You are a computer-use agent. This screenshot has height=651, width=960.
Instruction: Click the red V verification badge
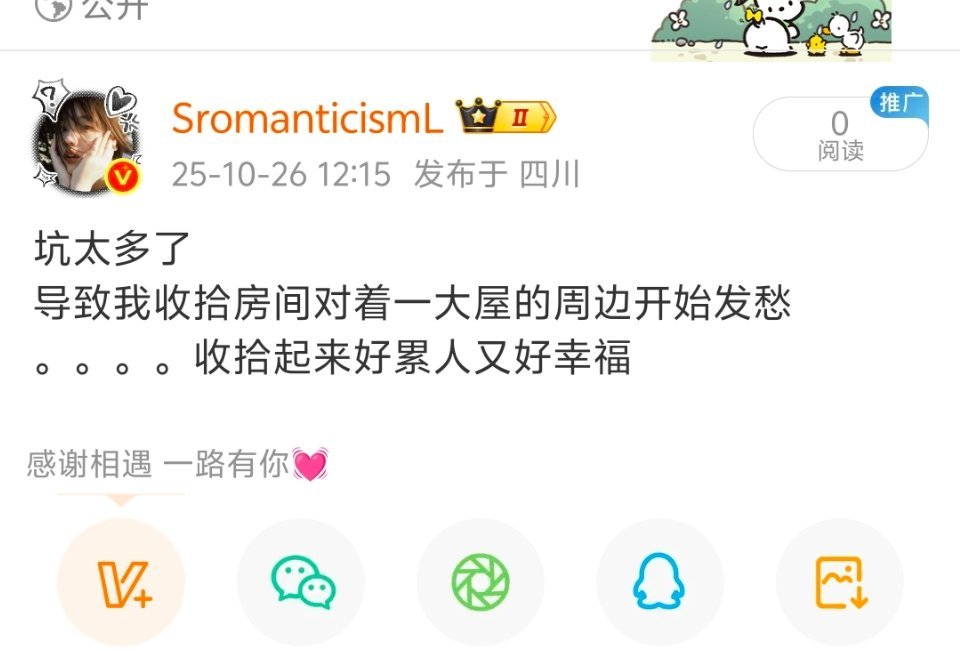click(123, 178)
